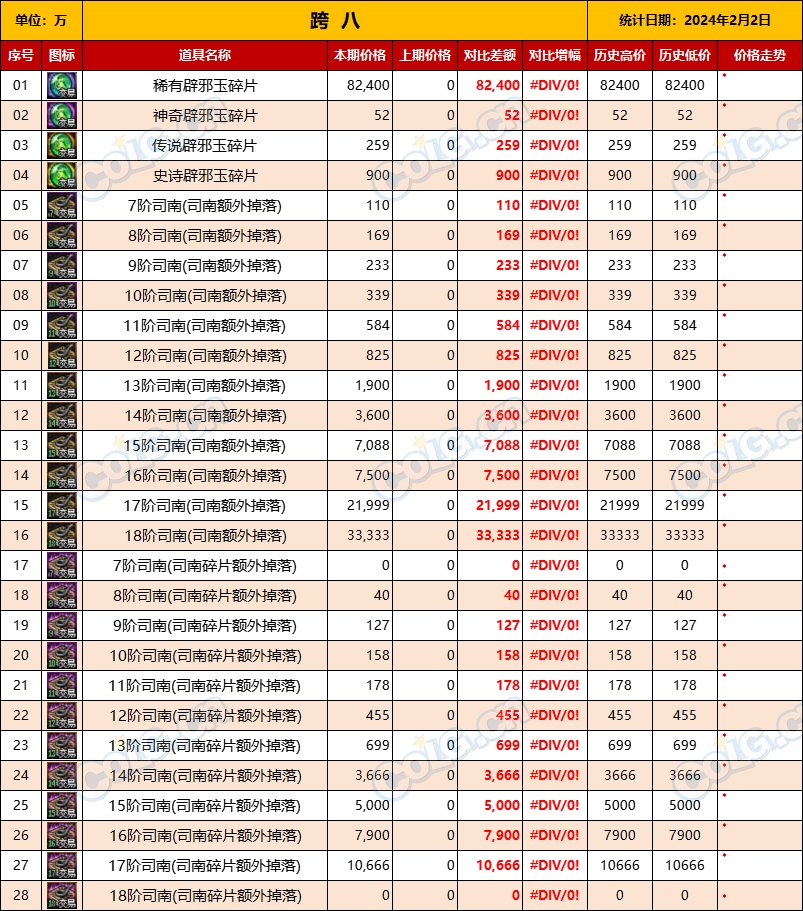Click the icon in row 04 史诗辟邪玉碎片
Image resolution: width=803 pixels, height=911 pixels.
pos(62,175)
